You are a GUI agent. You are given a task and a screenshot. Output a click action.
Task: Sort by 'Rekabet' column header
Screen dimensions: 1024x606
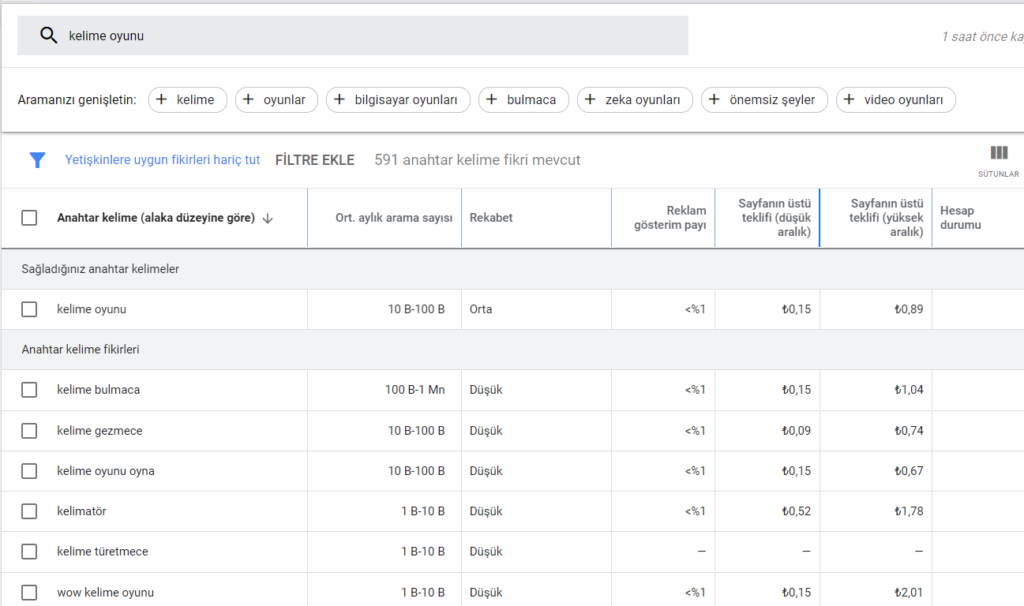490,218
